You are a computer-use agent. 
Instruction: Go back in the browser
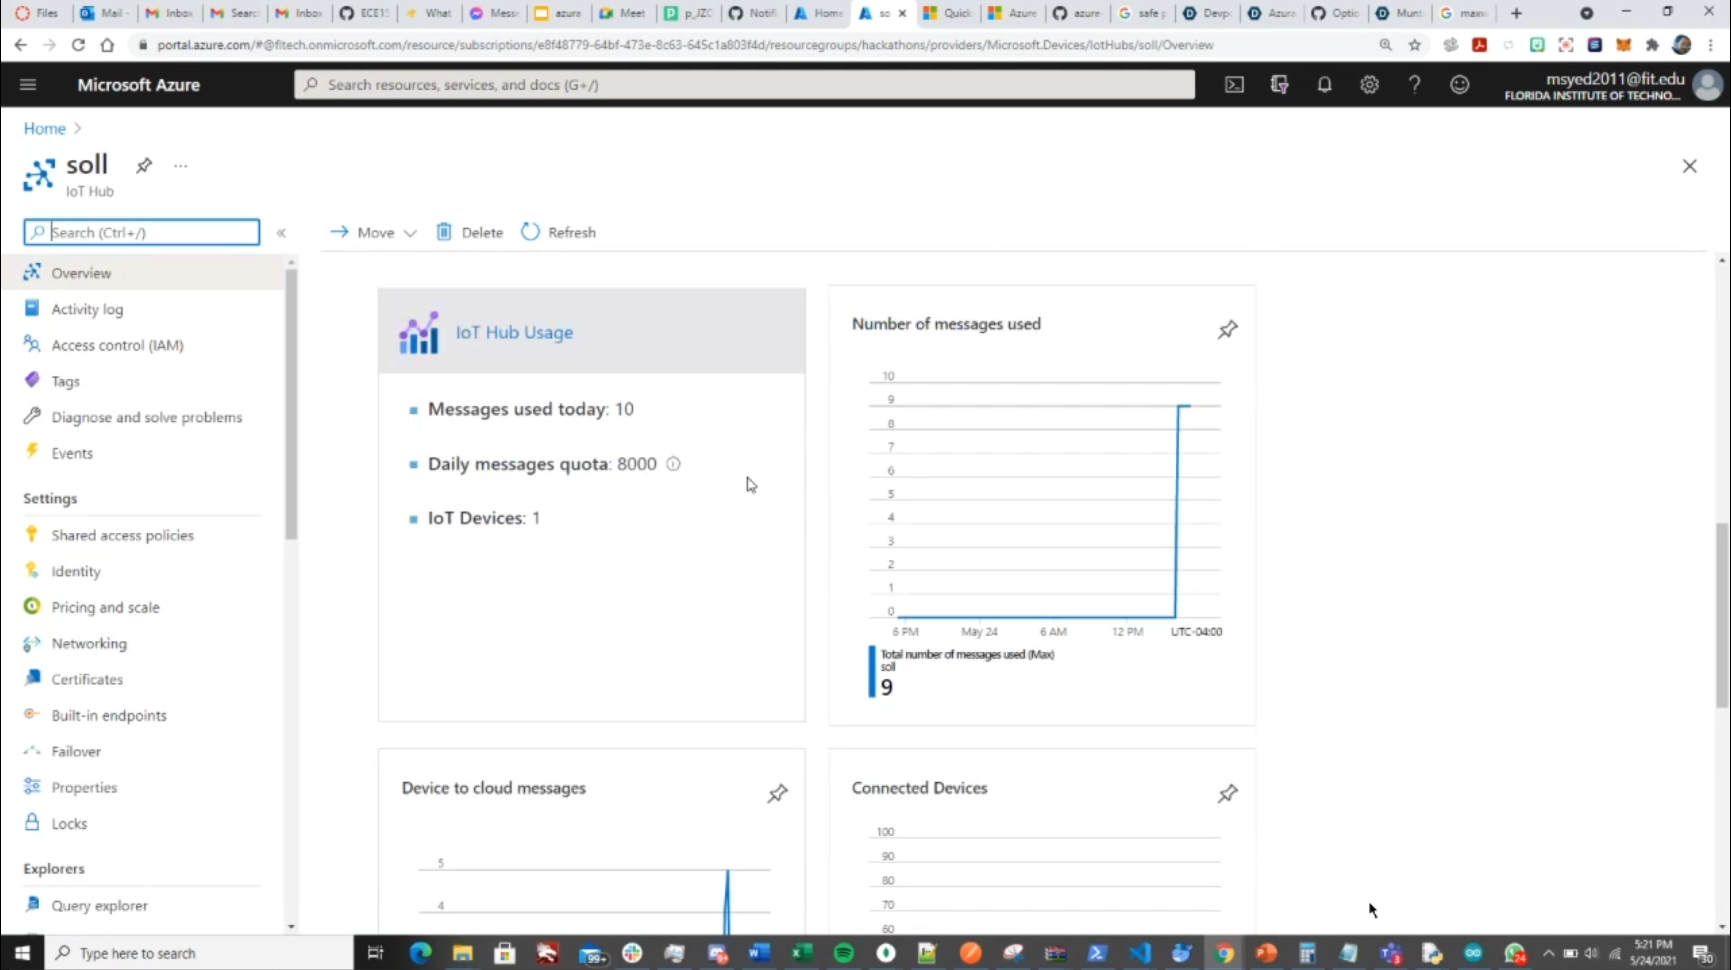[21, 45]
